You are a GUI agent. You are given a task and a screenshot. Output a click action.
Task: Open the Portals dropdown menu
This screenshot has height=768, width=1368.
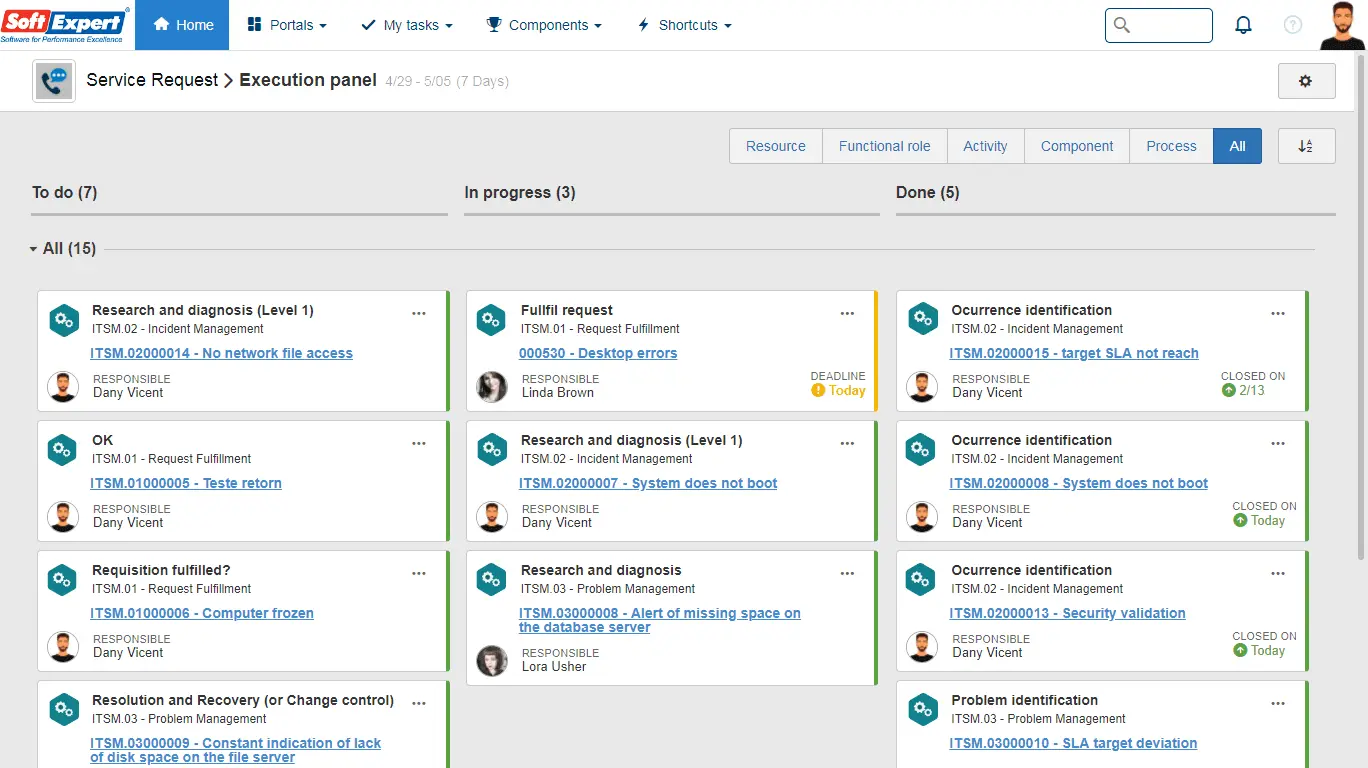click(287, 25)
